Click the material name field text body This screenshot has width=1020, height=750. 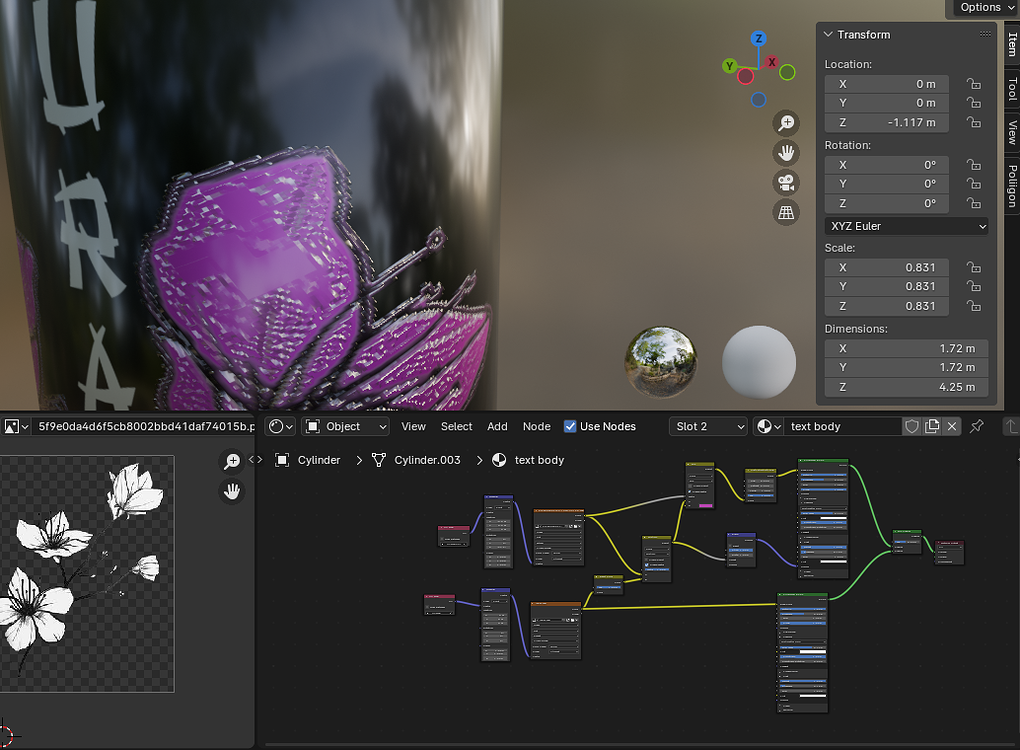[x=843, y=426]
